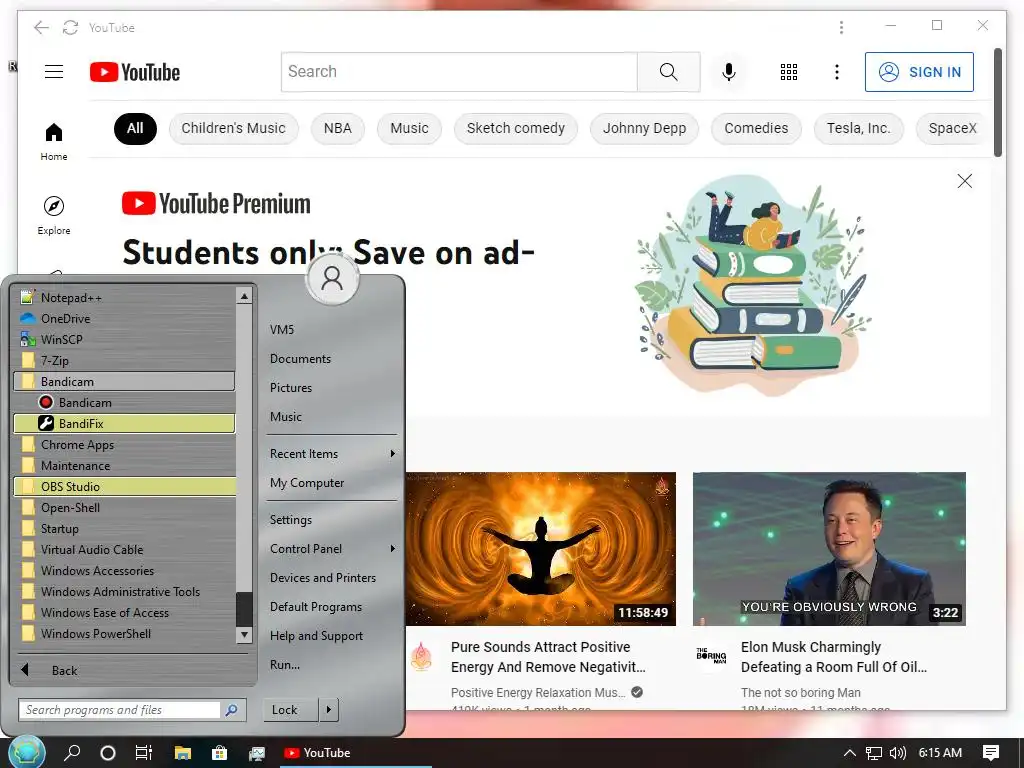Open the volume speaker tray icon
This screenshot has height=768, width=1024.
(898, 753)
